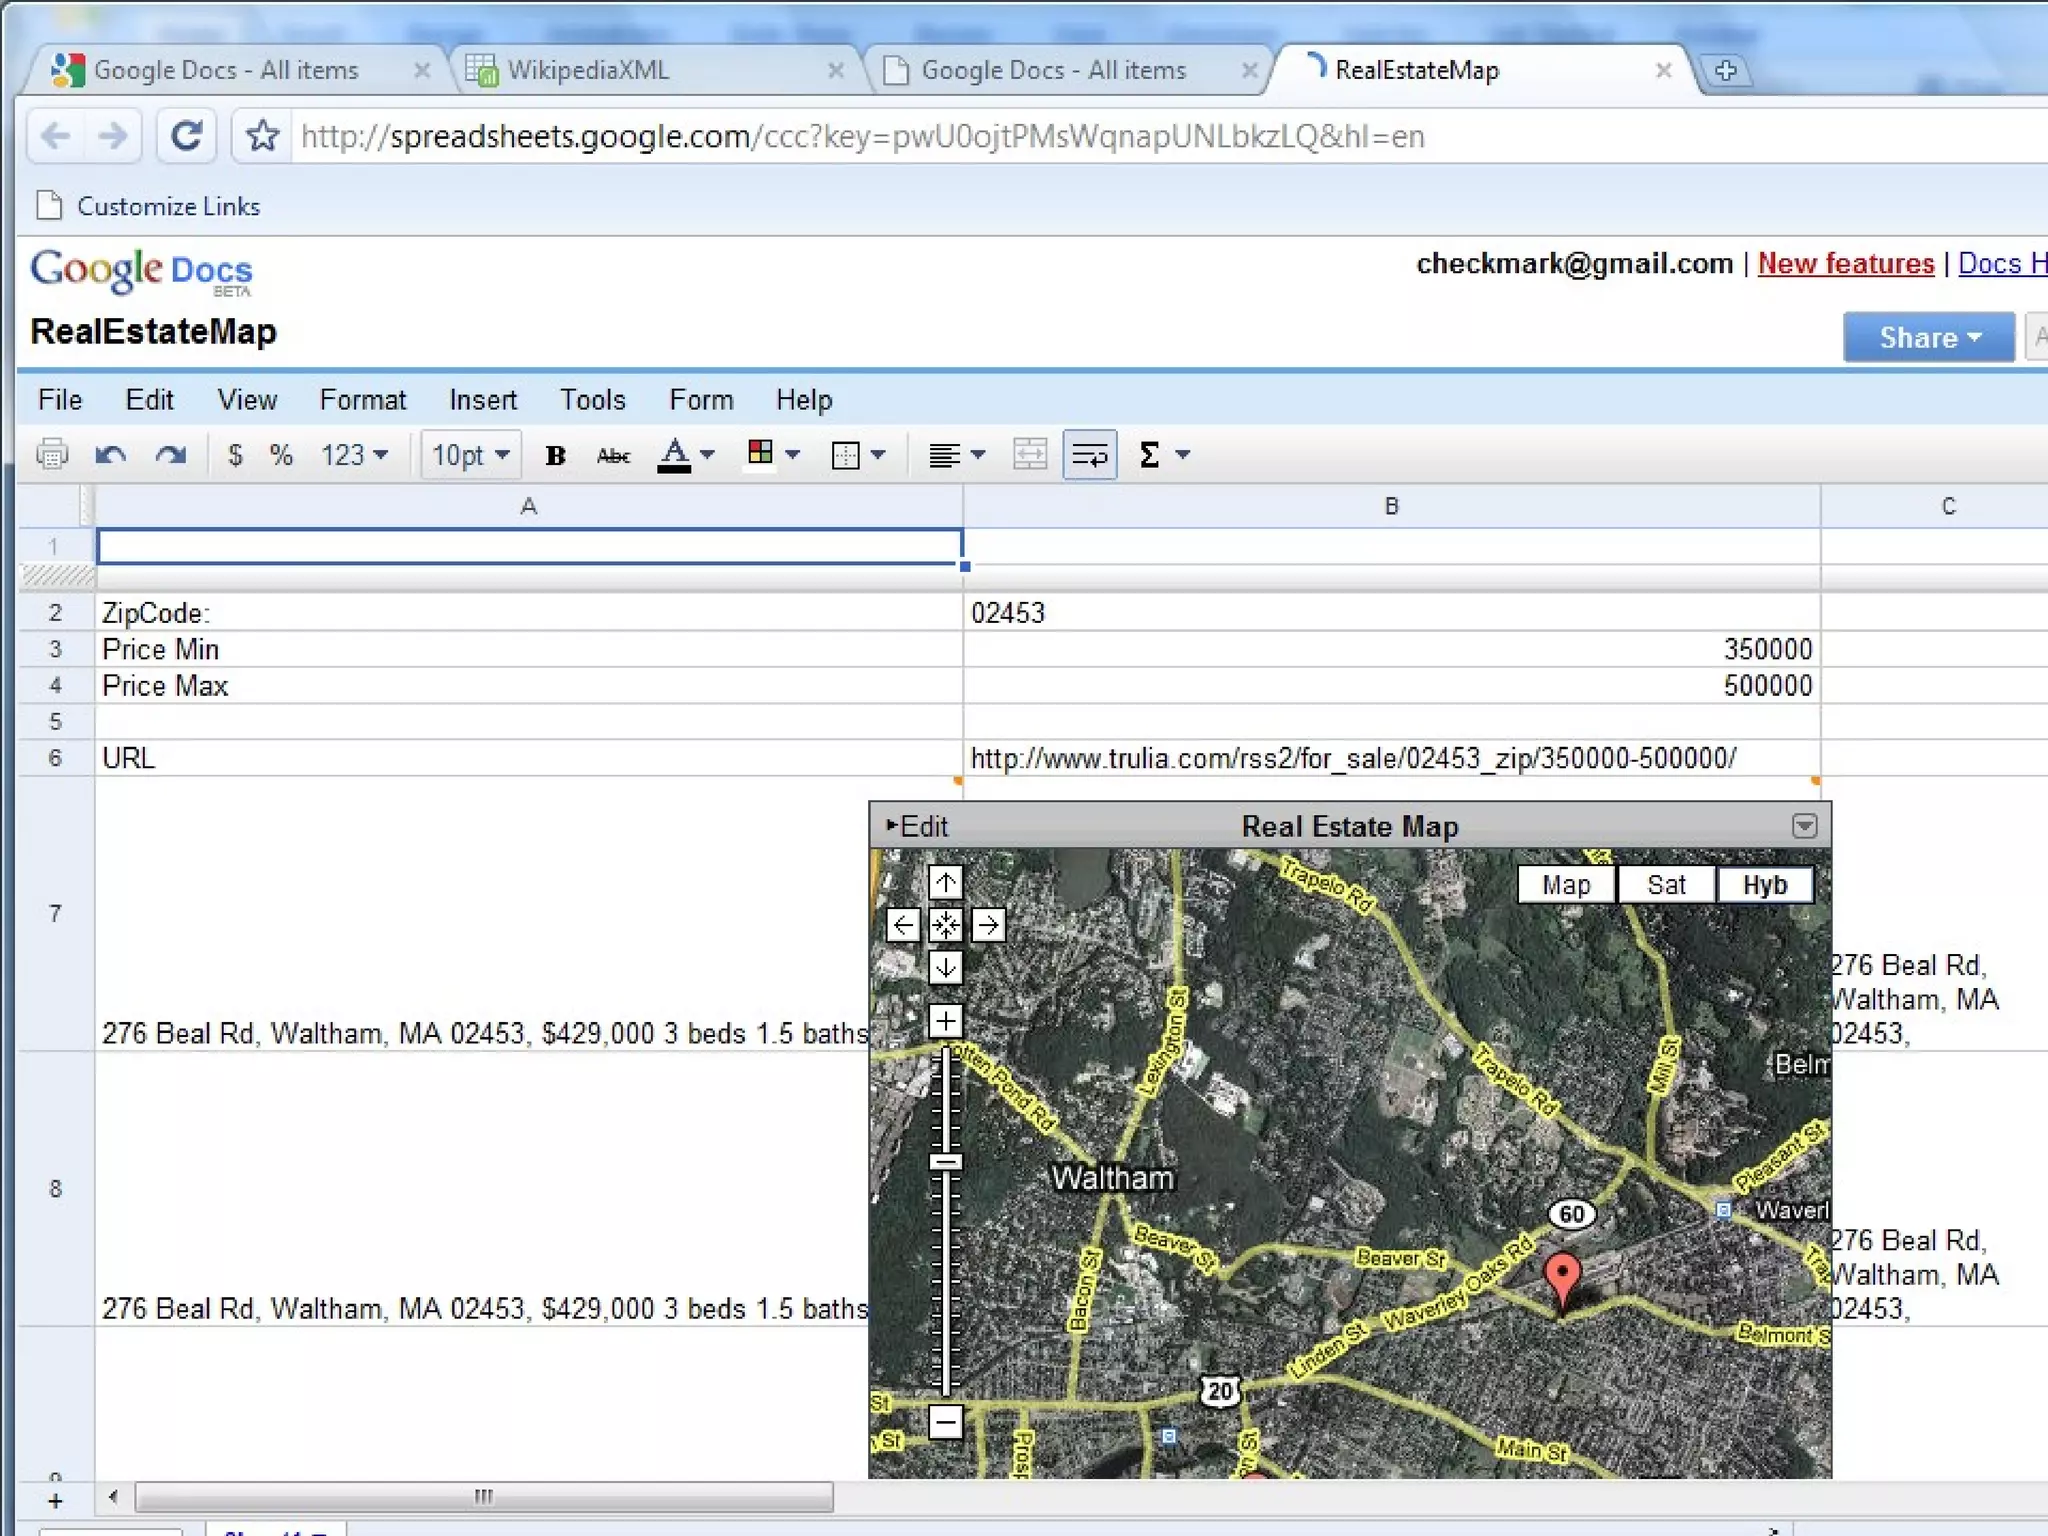2048x1536 pixels.
Task: Switch map to Hyb view
Action: pyautogui.click(x=1764, y=885)
